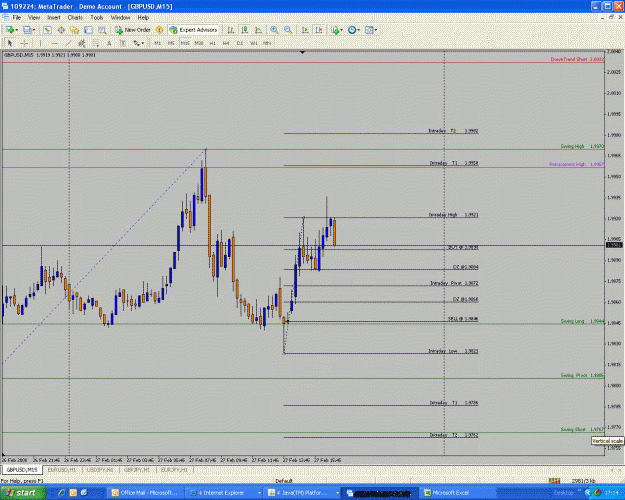The image size is (625, 500).
Task: Select the Cursor arrow tool
Action: click(x=10, y=43)
